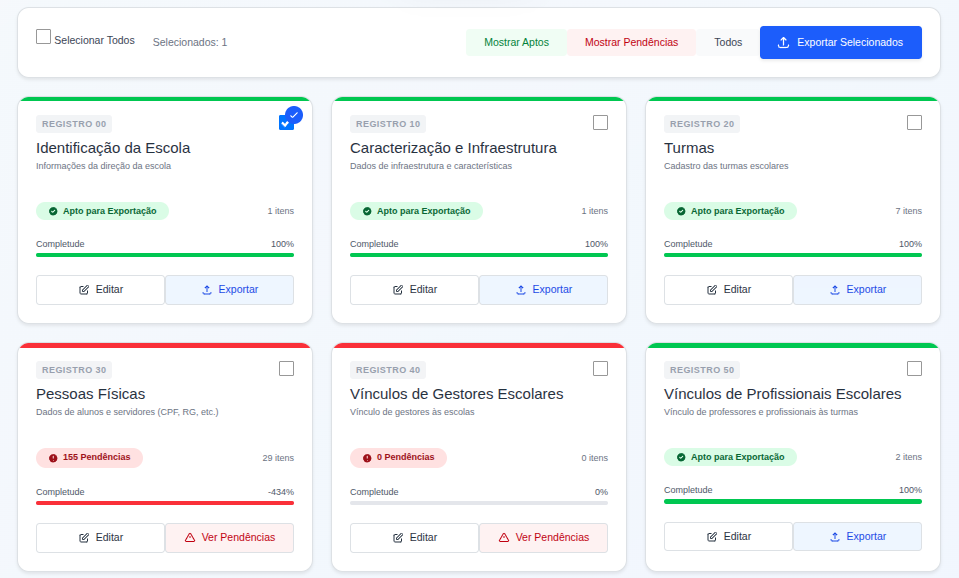This screenshot has width=959, height=578.
Task: Uncheck the Registro 00 card checkbox
Action: tap(286, 122)
